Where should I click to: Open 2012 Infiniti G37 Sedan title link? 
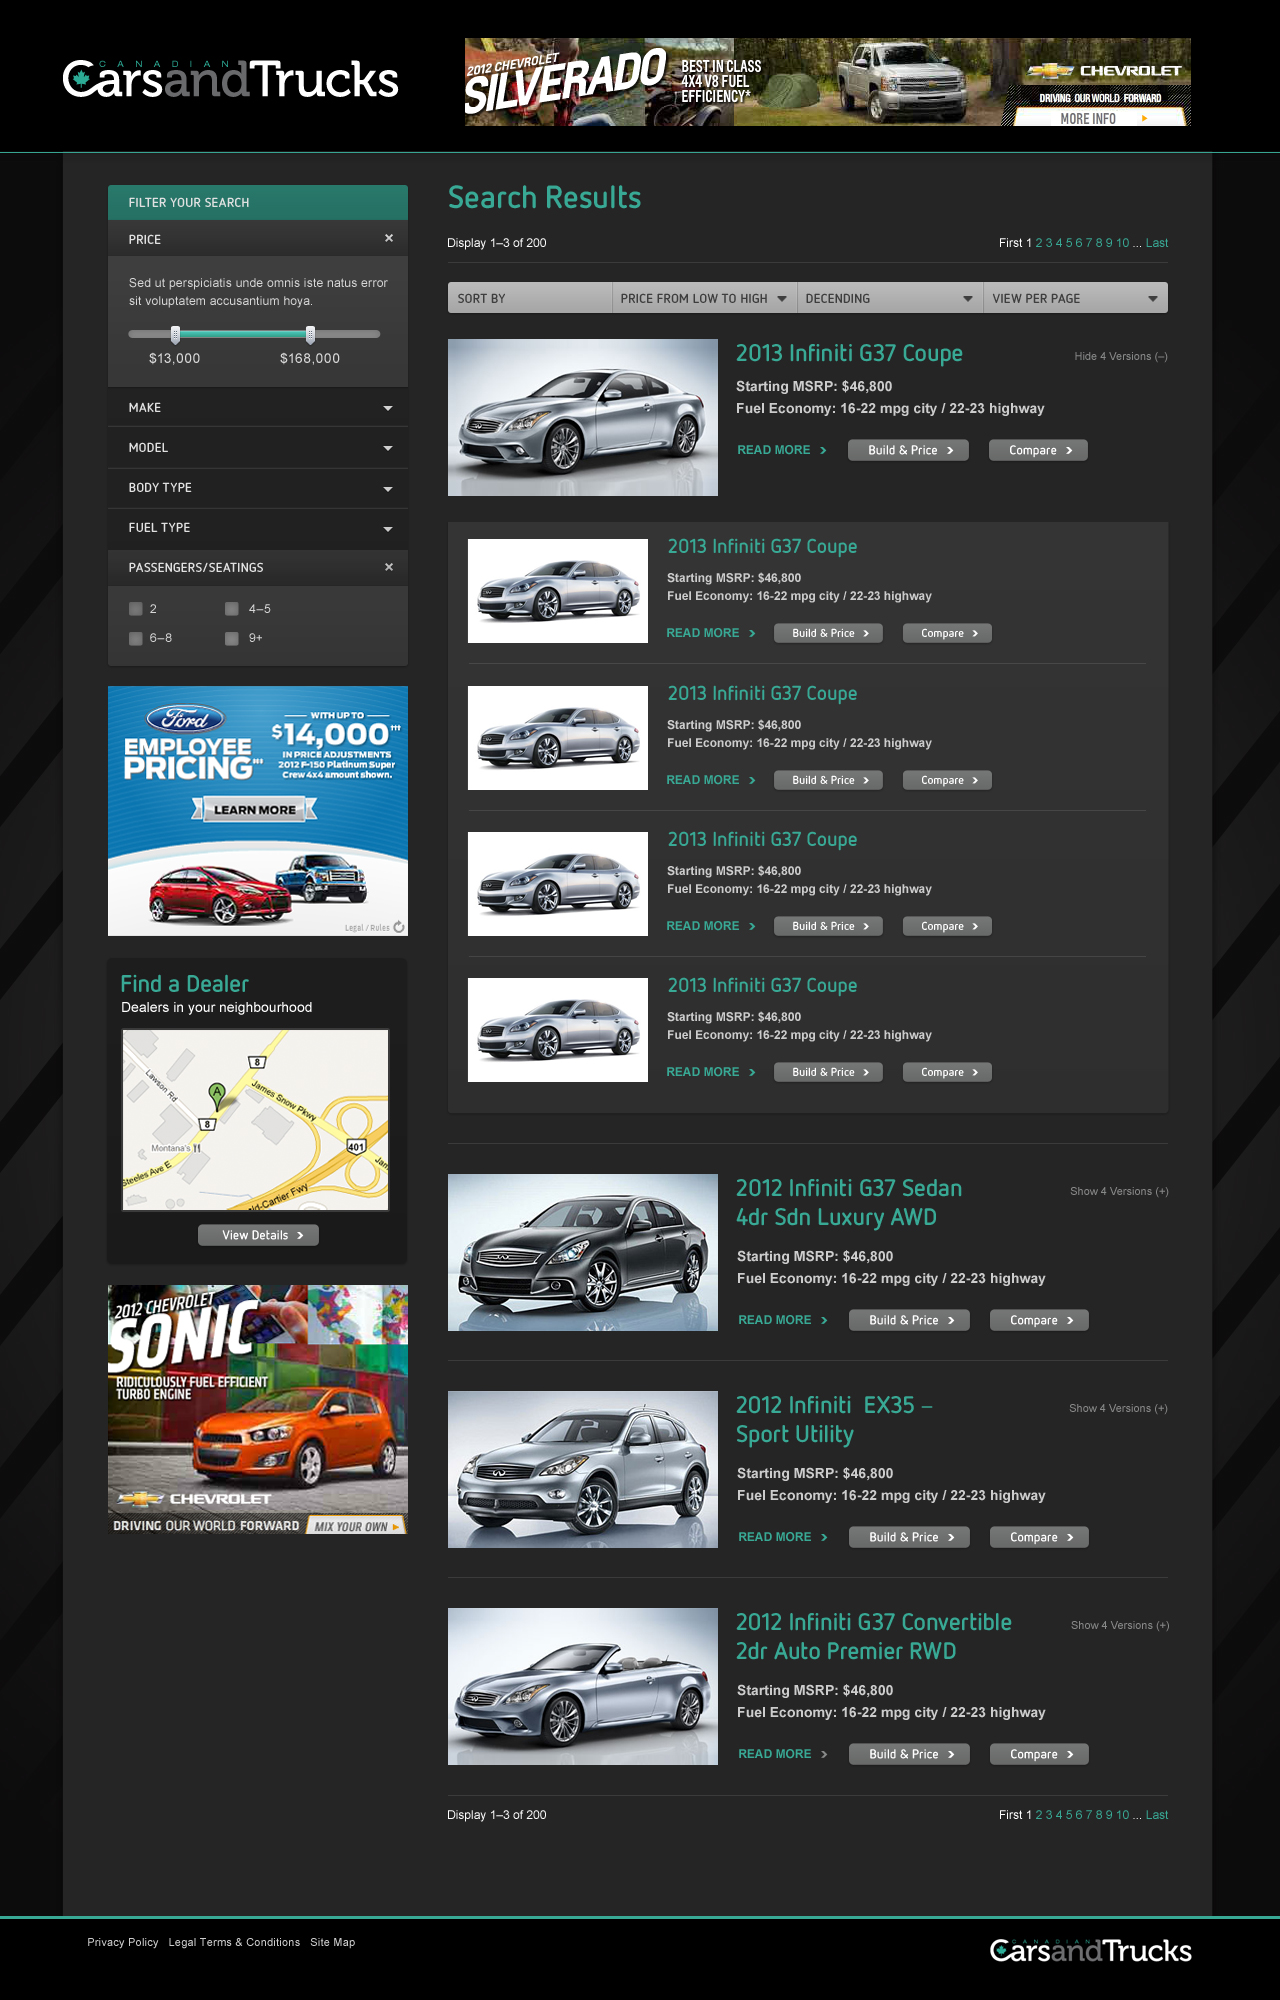[849, 1202]
